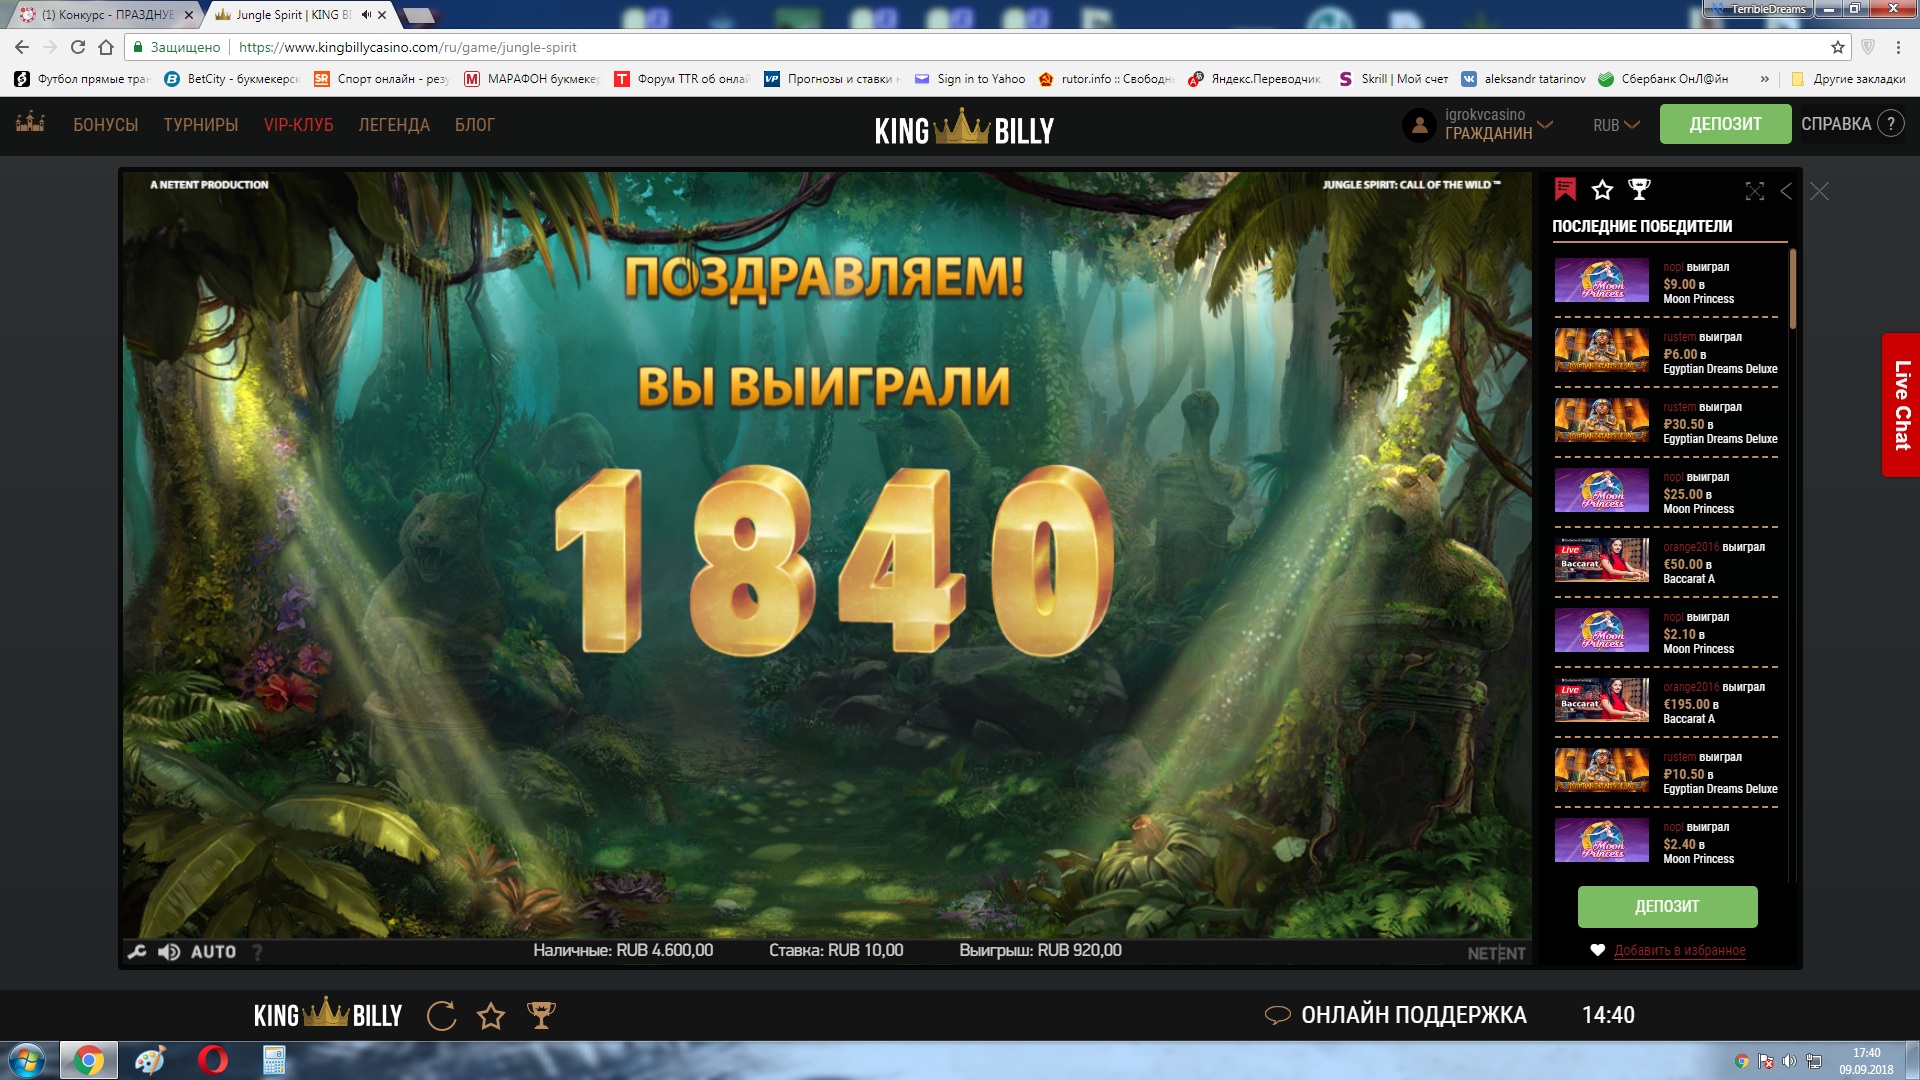
Task: Click the trophy icon in bottom bar
Action: click(541, 1016)
